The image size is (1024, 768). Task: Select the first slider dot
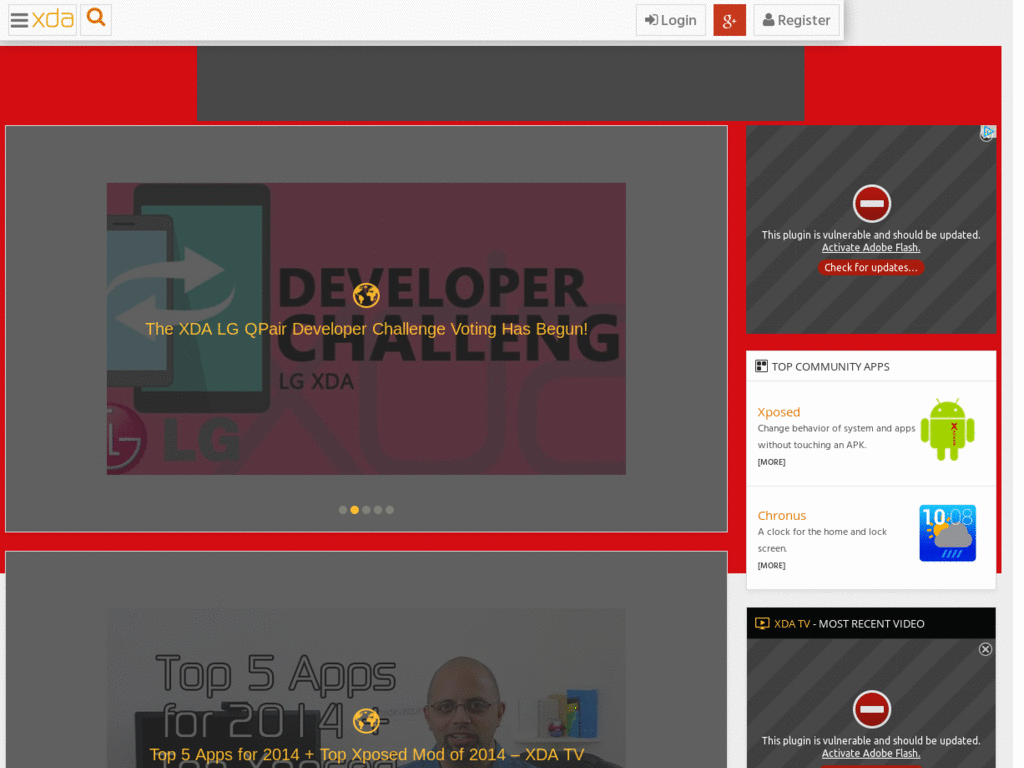click(x=343, y=510)
